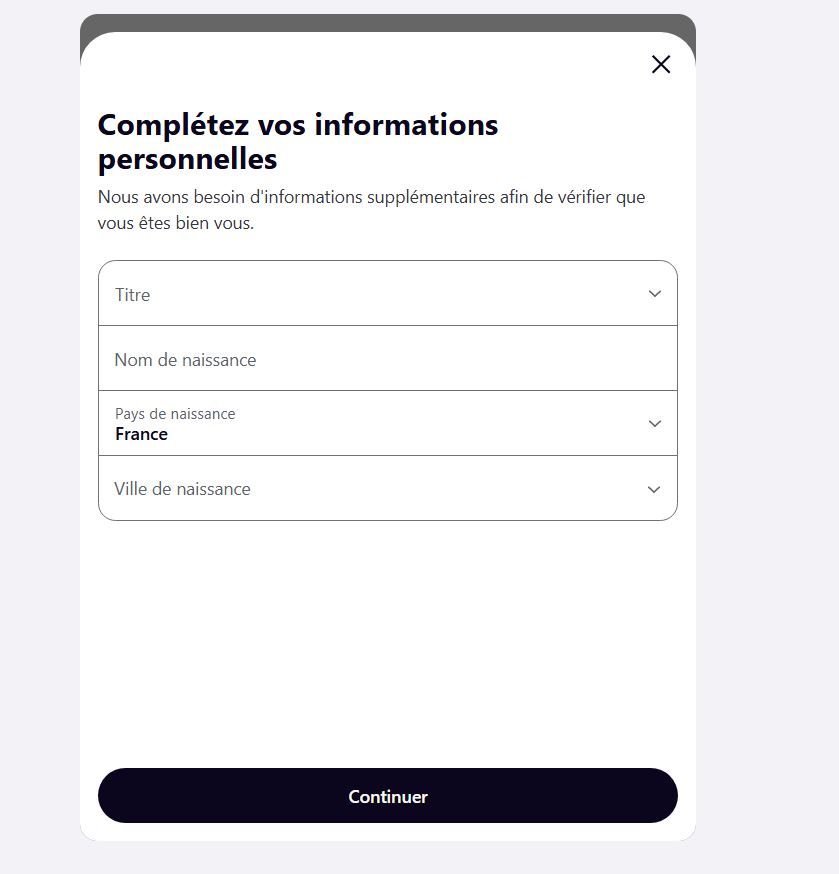Click the small Pays de naissance label
Viewport: 839px width, 874px height.
coord(175,414)
